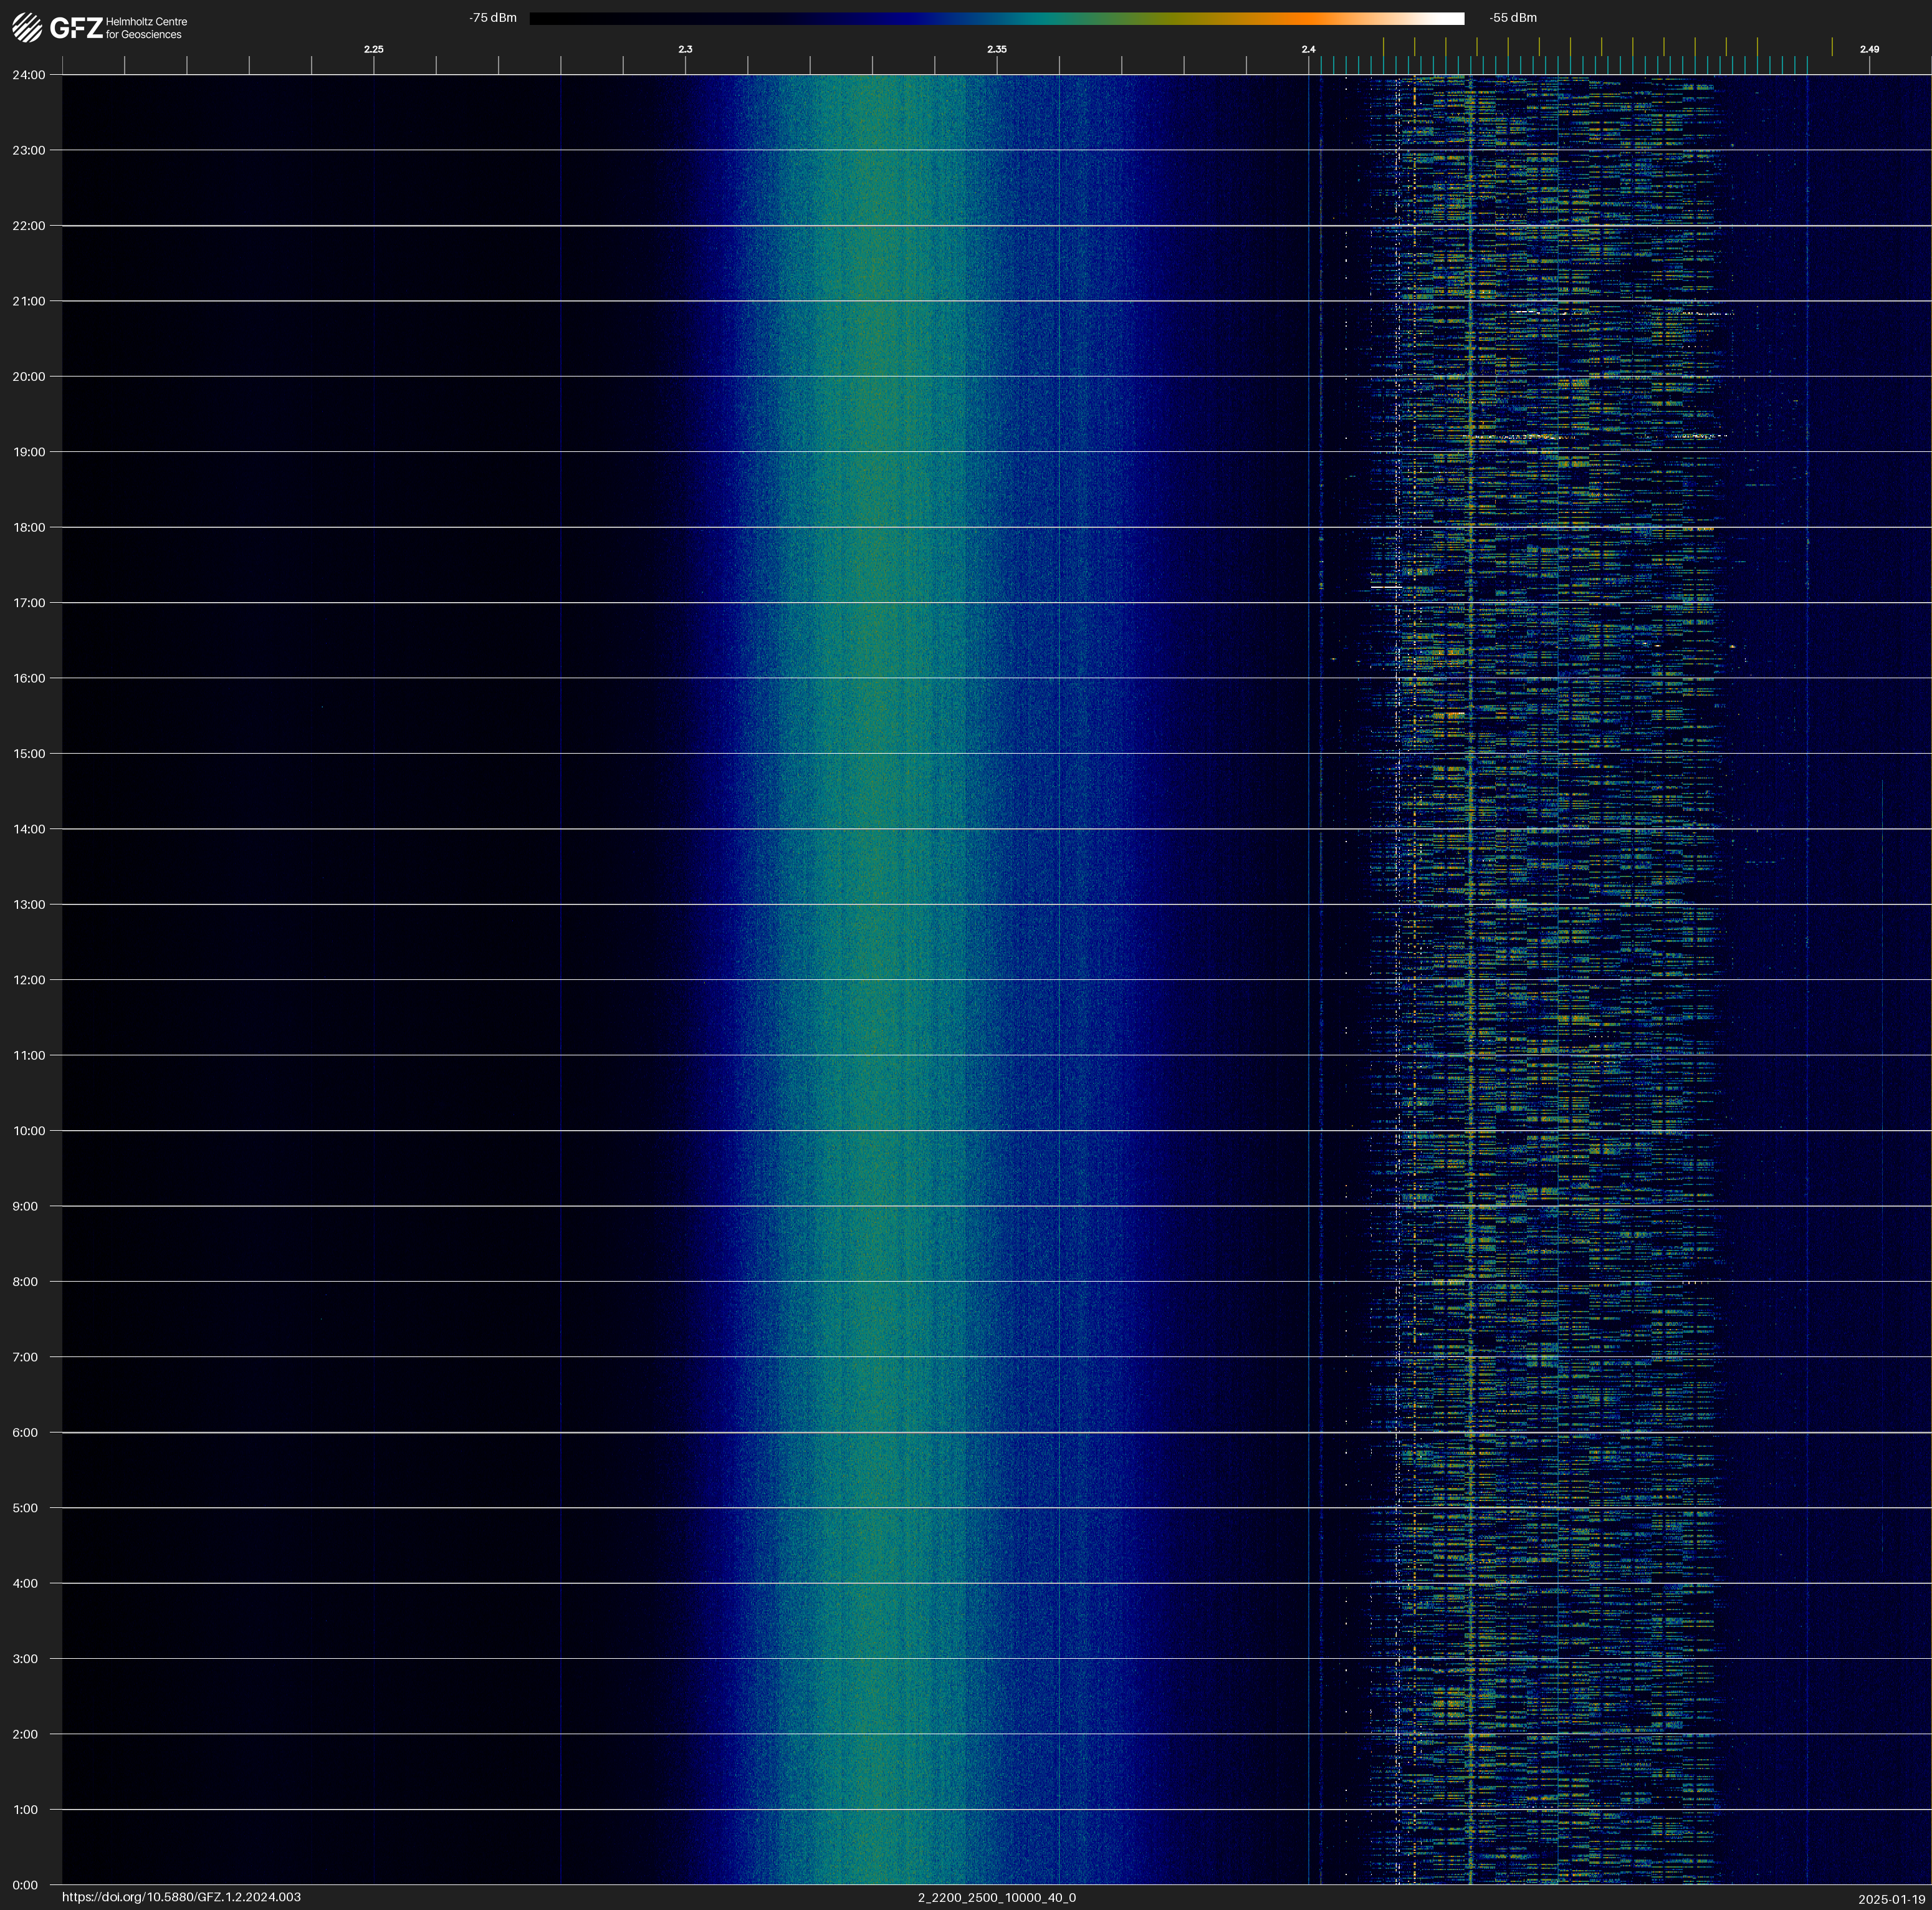Click the GFZ striped globe logo
The height and width of the screenshot is (1910, 1932).
click(x=27, y=28)
